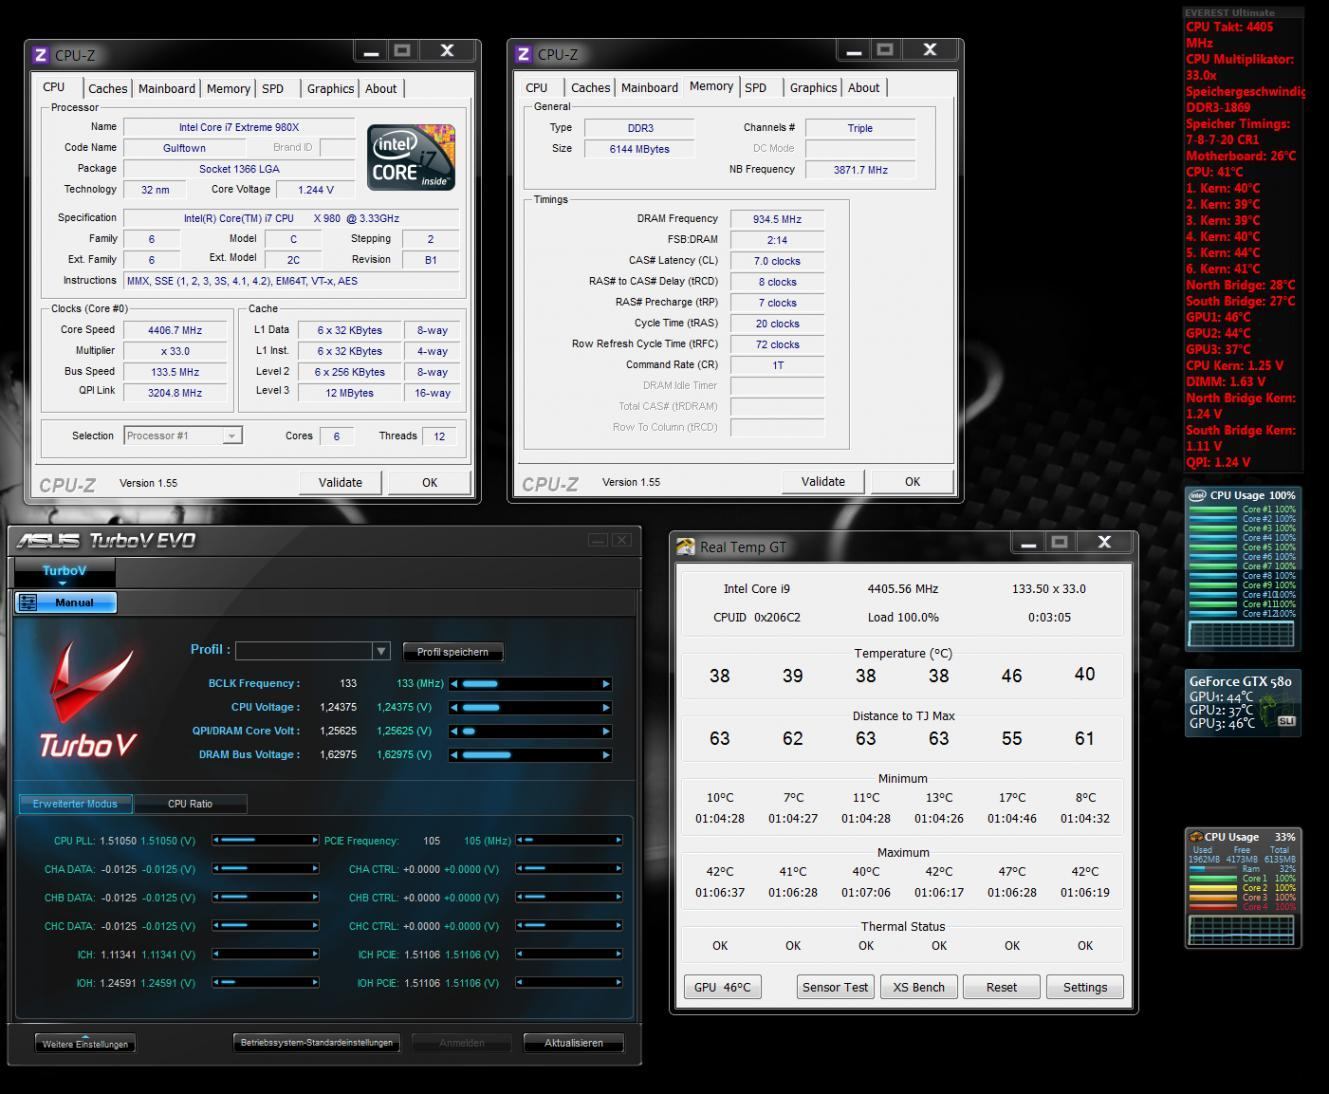Click the GPU 46°C button
This screenshot has width=1329, height=1094.
point(722,987)
